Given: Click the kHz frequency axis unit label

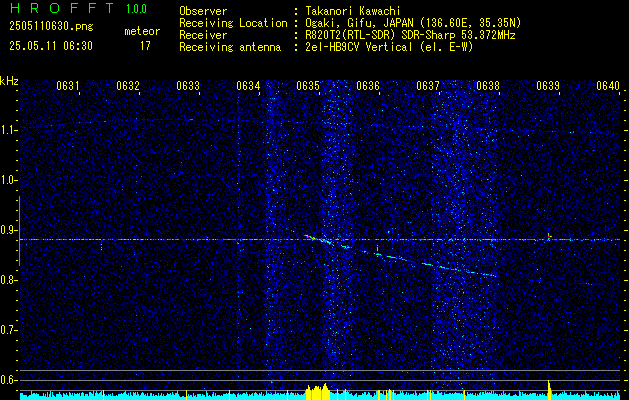Looking at the screenshot, I should [x=9, y=81].
